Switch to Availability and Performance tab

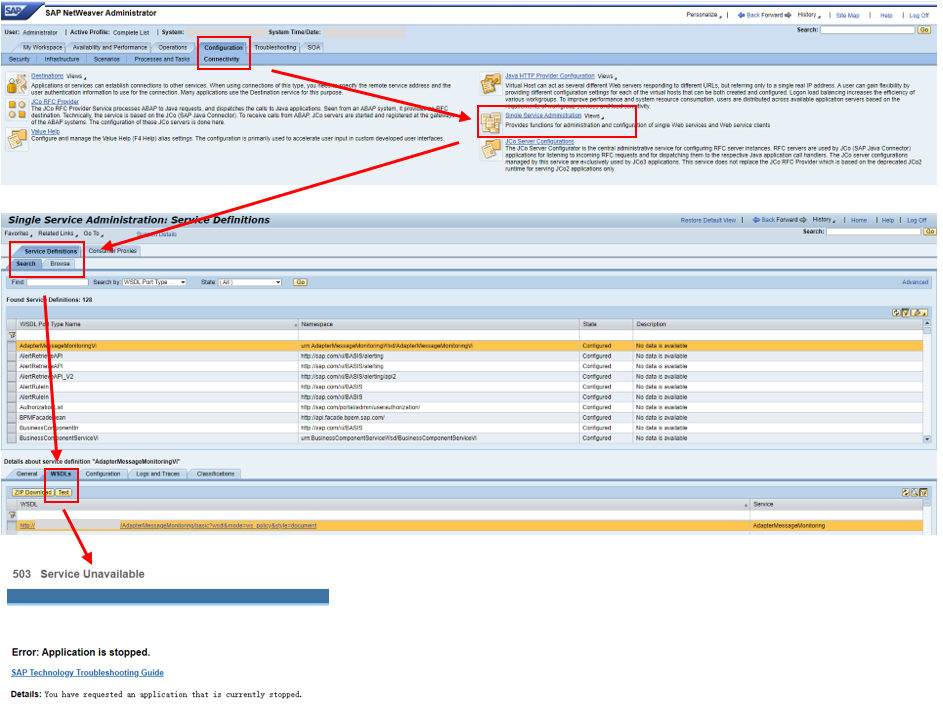109,48
